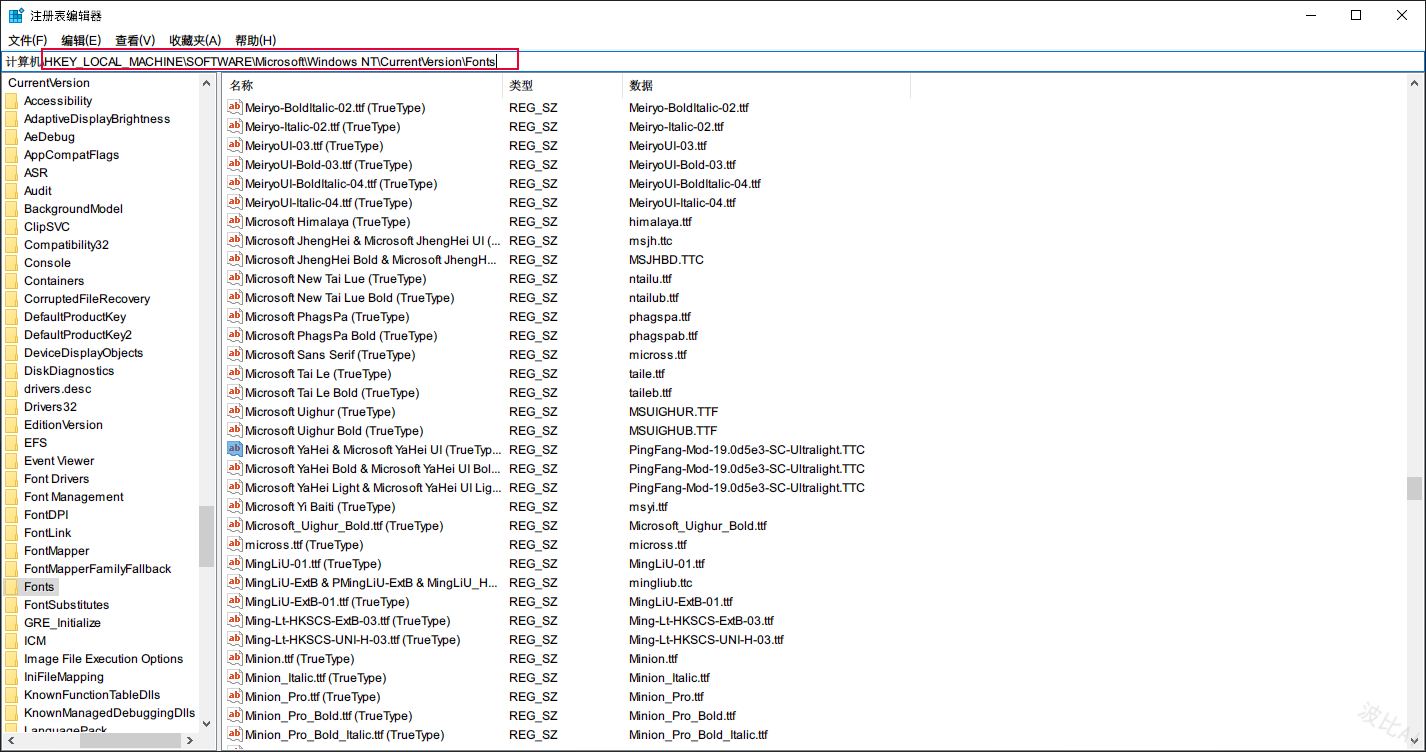
Task: Select the CorruptedFileRecovery key
Action: click(x=87, y=299)
